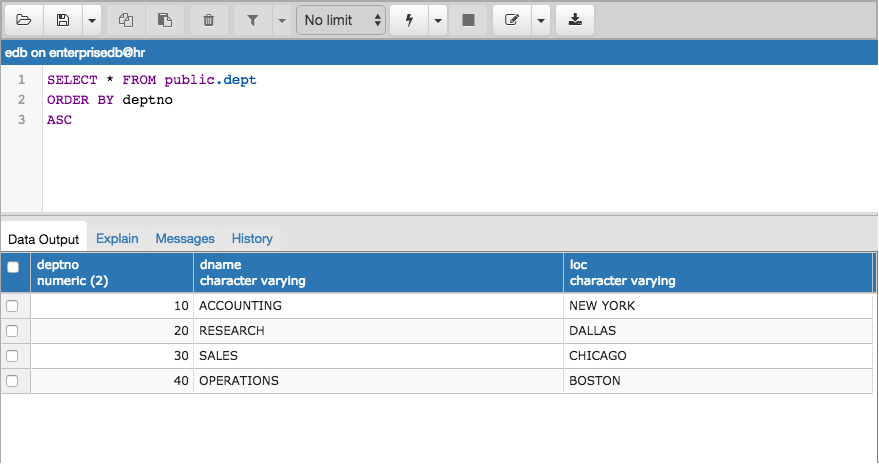Expand the execute options dropdown arrow
The image size is (879, 466).
[438, 20]
